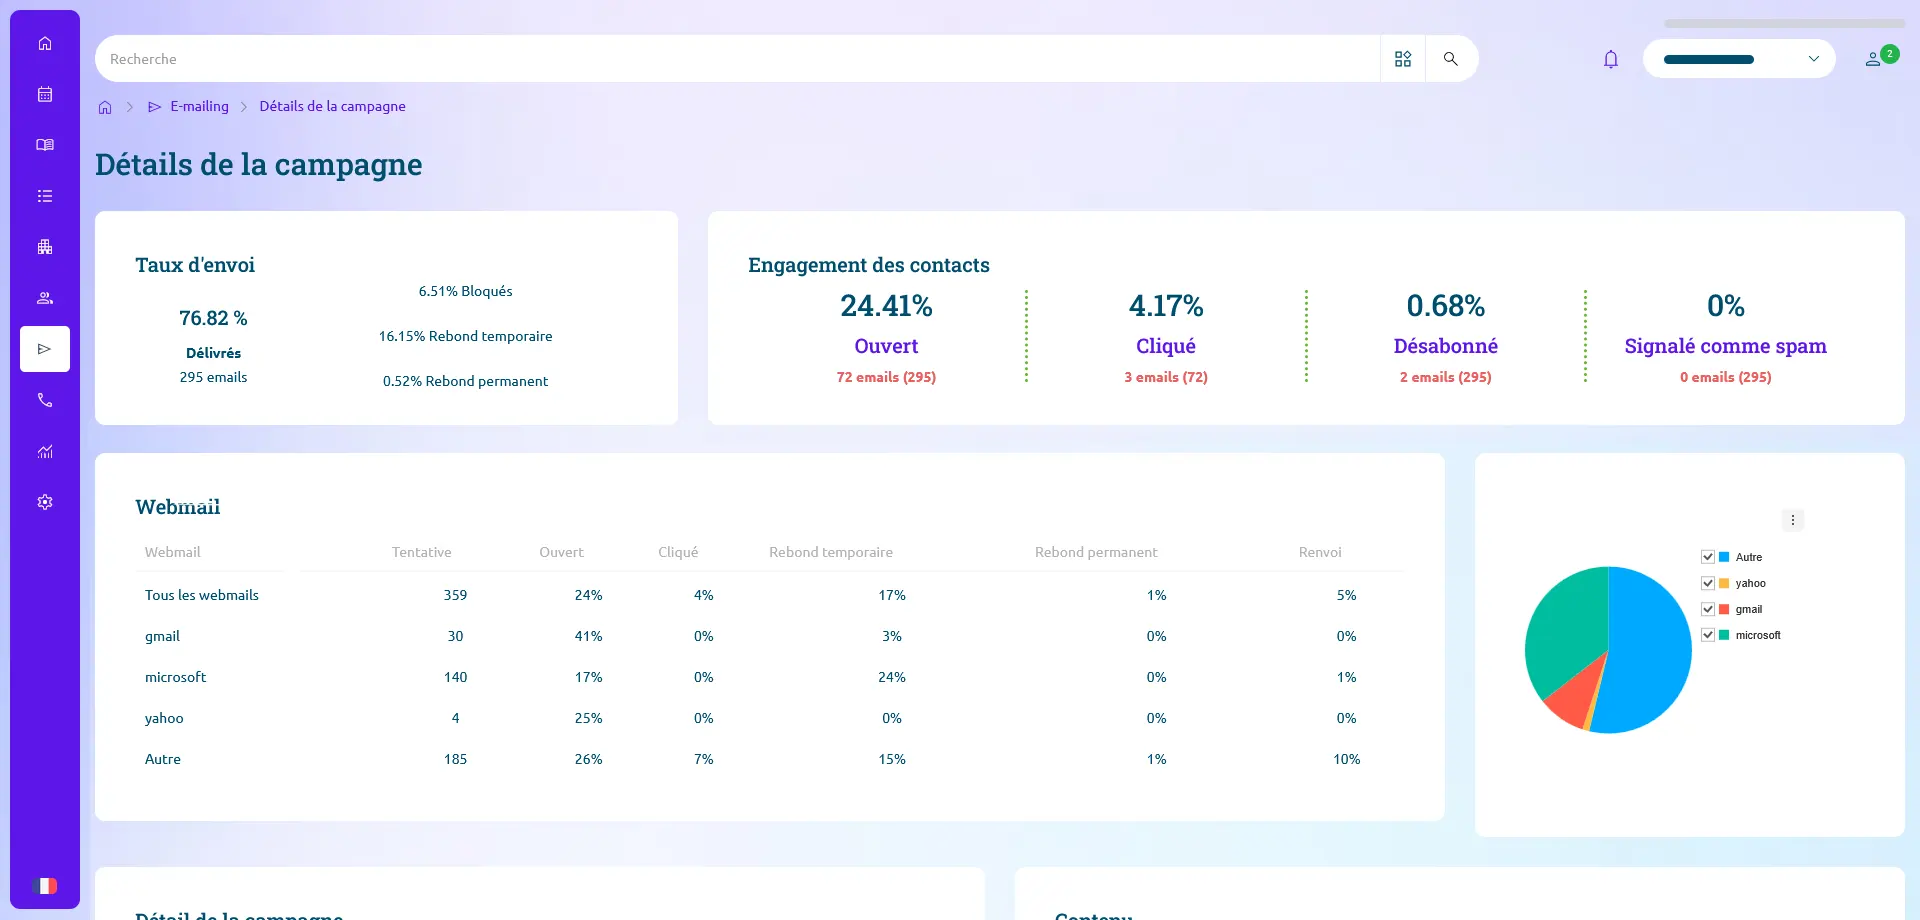Expand the account dropdown in header
This screenshot has width=1920, height=920.
tap(1738, 59)
